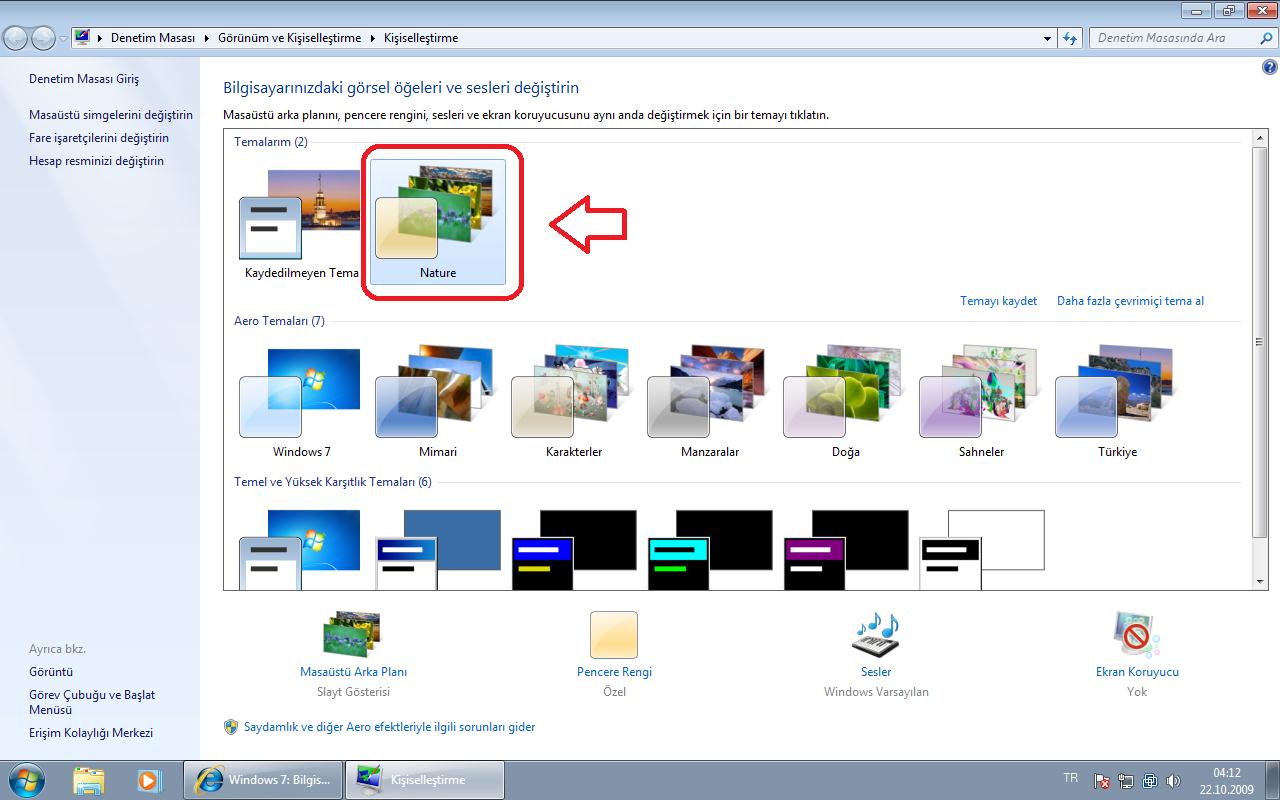This screenshot has height=800, width=1280.
Task: Open Windows Media Player from taskbar
Action: 149,779
